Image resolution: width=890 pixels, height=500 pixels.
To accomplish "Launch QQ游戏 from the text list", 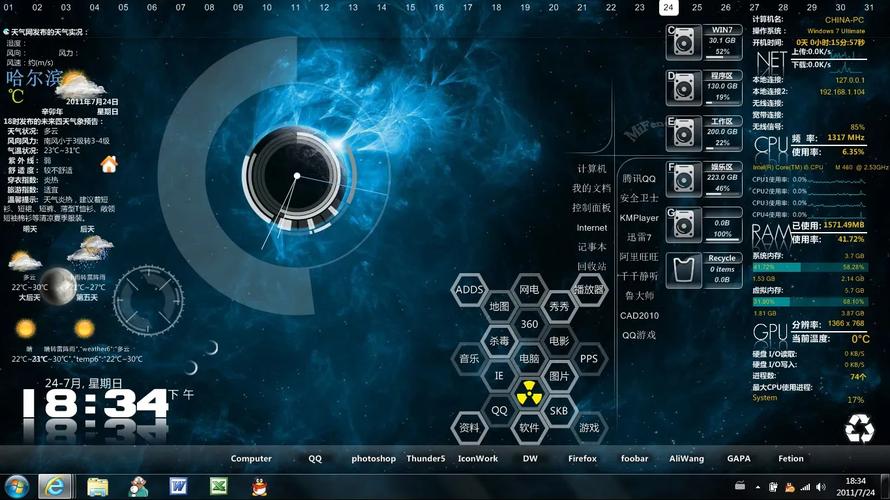I will coord(639,335).
